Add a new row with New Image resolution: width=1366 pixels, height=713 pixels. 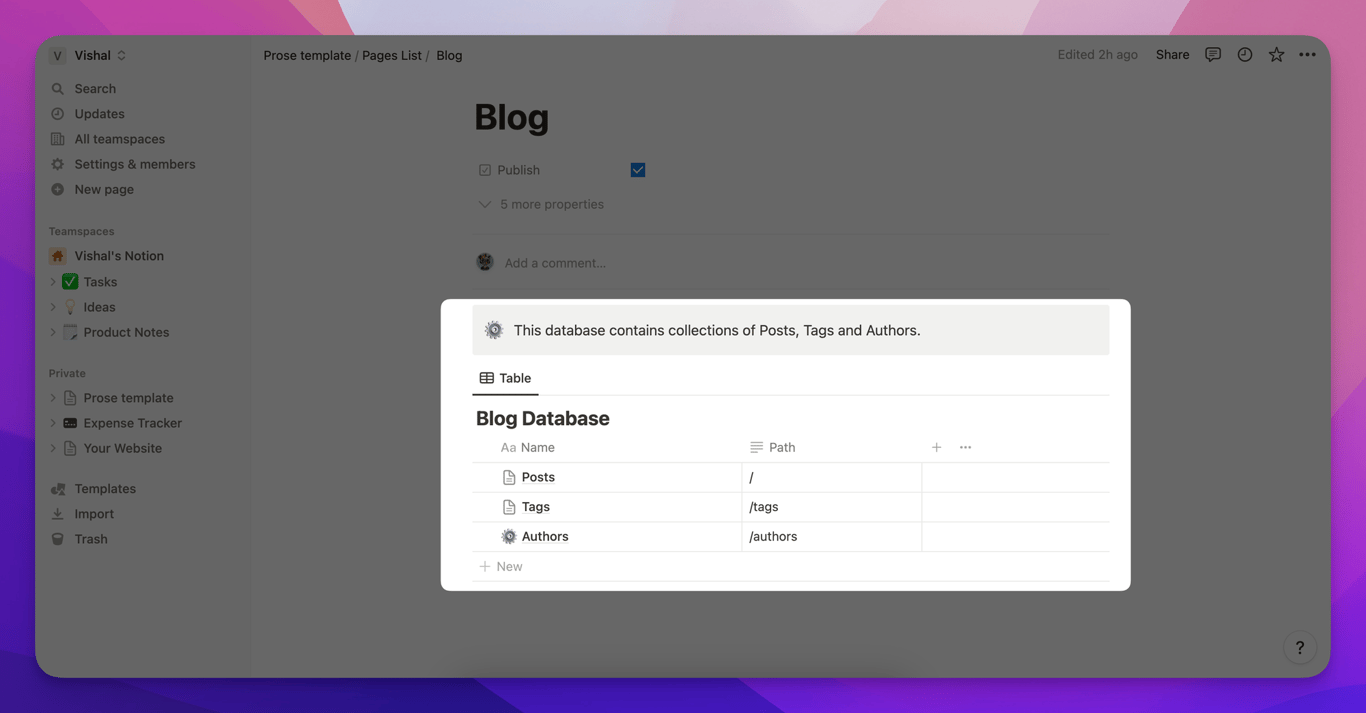pos(500,566)
